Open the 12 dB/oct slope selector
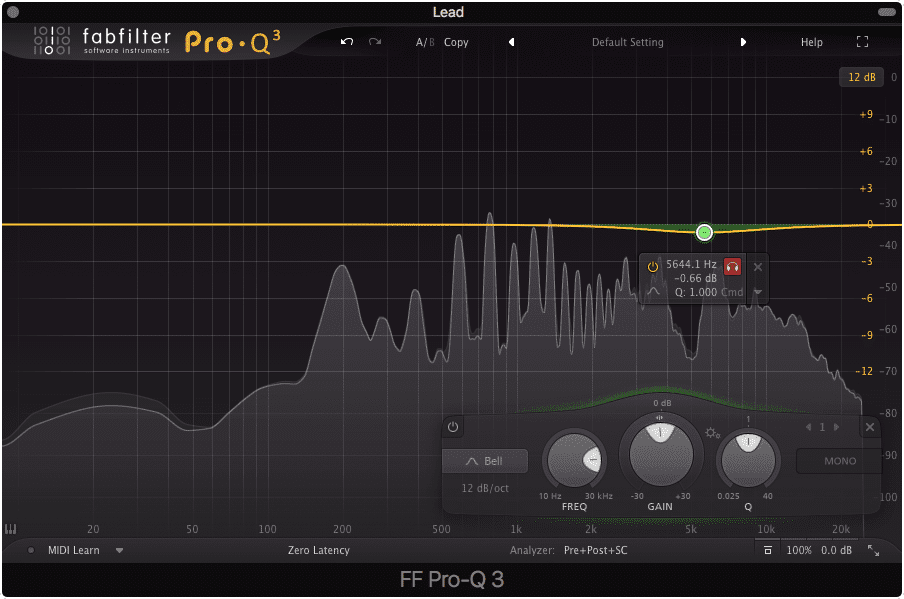Image resolution: width=904 pixels, height=599 pixels. pos(485,488)
